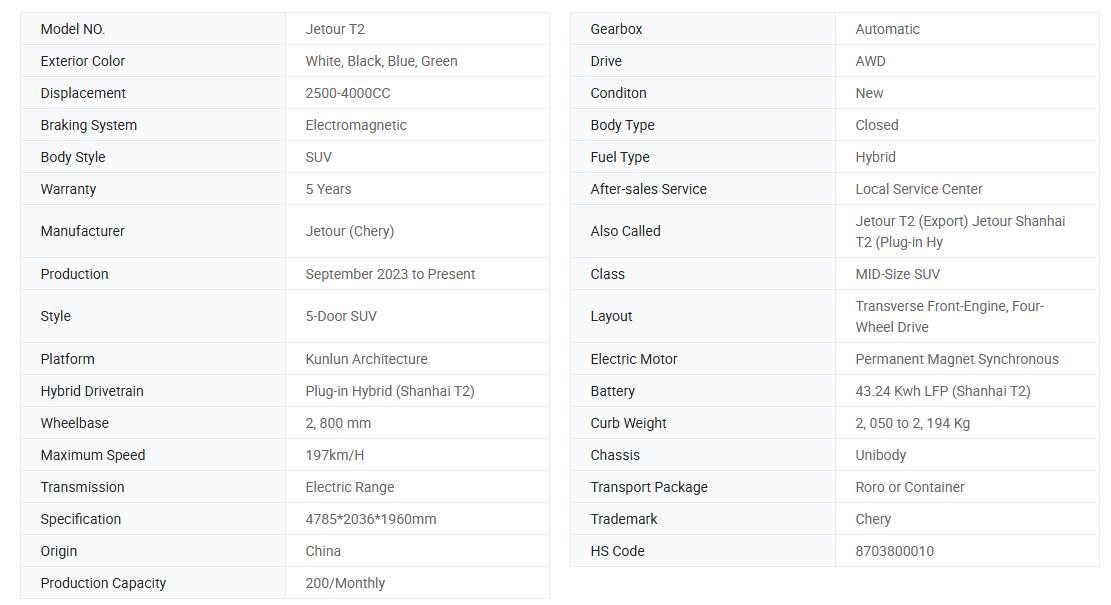Select the 197km/H maximum speed value
The width and height of the screenshot is (1111, 605).
coord(334,455)
